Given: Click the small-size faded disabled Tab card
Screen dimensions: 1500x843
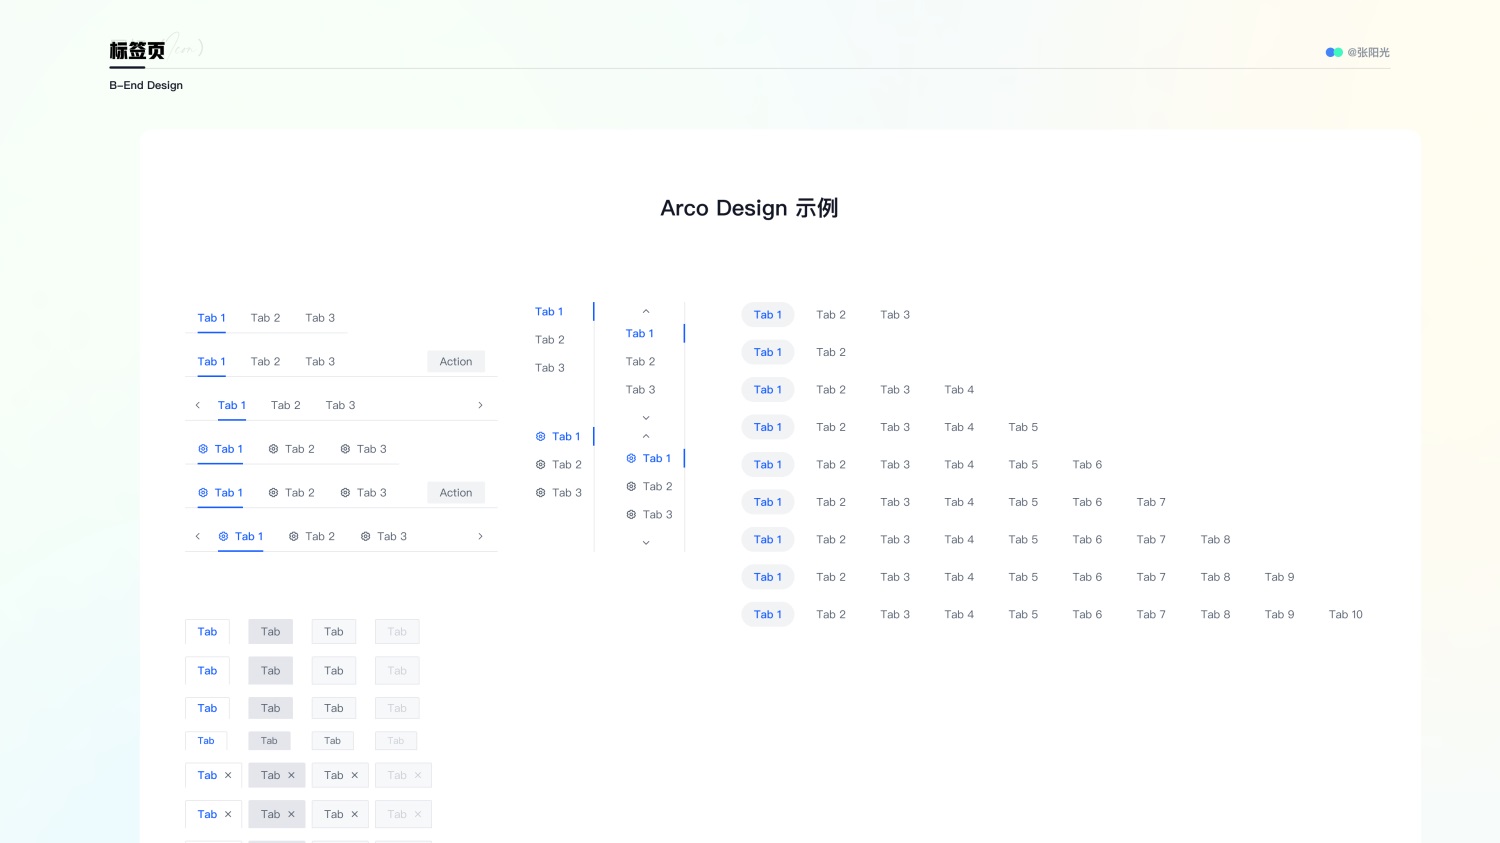Looking at the screenshot, I should click(x=396, y=741).
